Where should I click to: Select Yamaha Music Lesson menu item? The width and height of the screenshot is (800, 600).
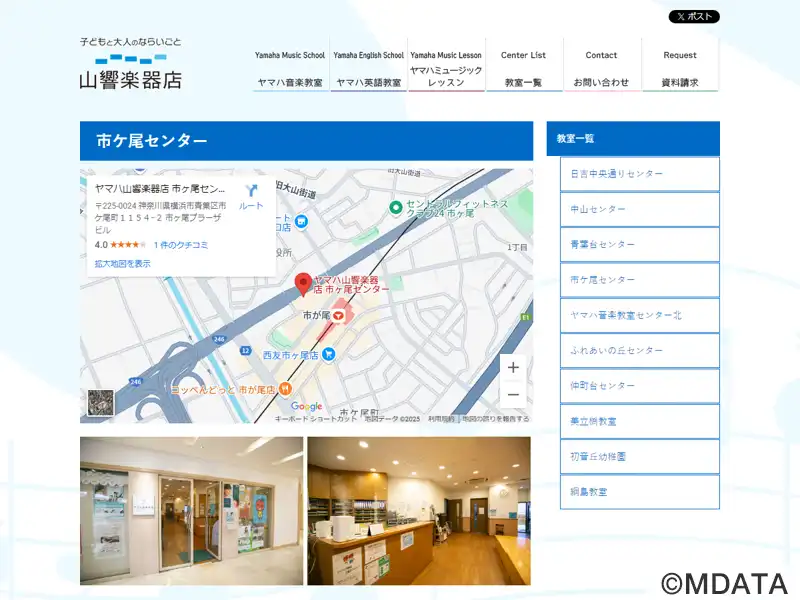click(446, 65)
